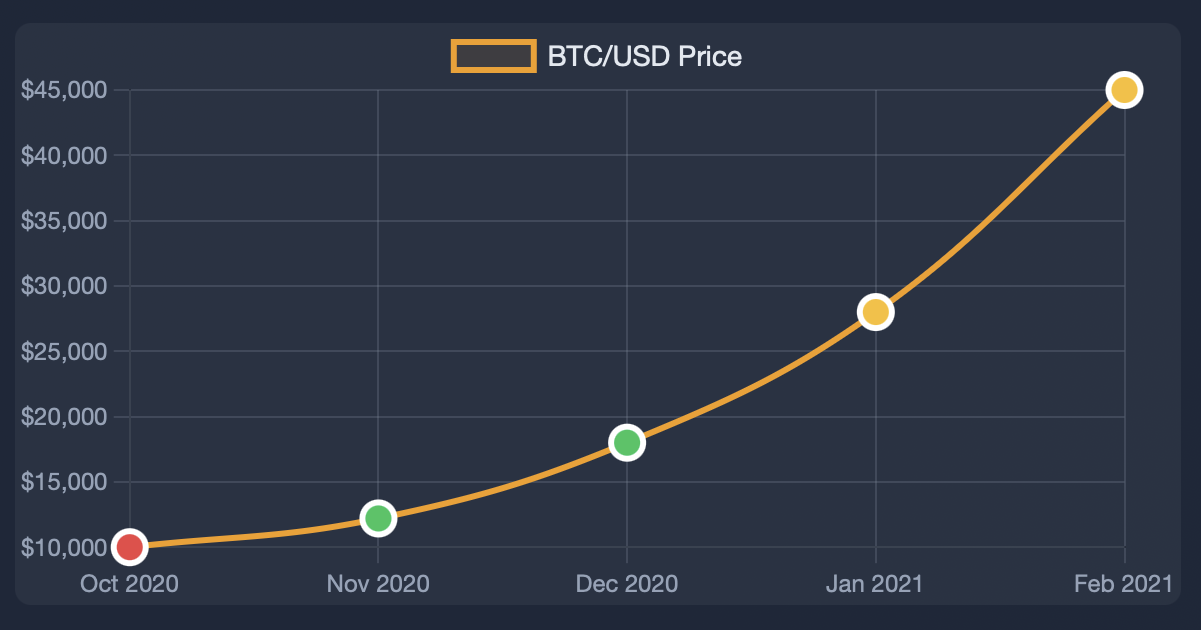
Task: Click the Oct 2020 axis label
Action: (x=130, y=584)
